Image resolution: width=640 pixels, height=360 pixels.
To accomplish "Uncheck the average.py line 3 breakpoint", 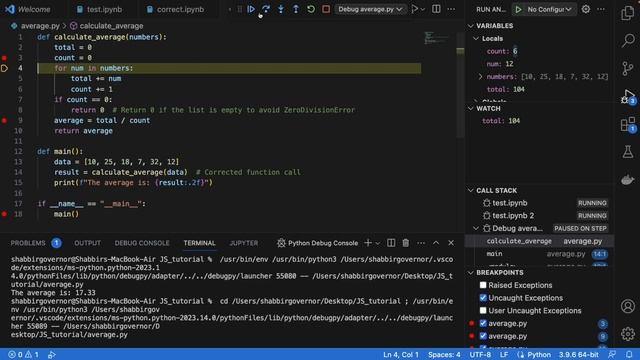I will tap(483, 323).
